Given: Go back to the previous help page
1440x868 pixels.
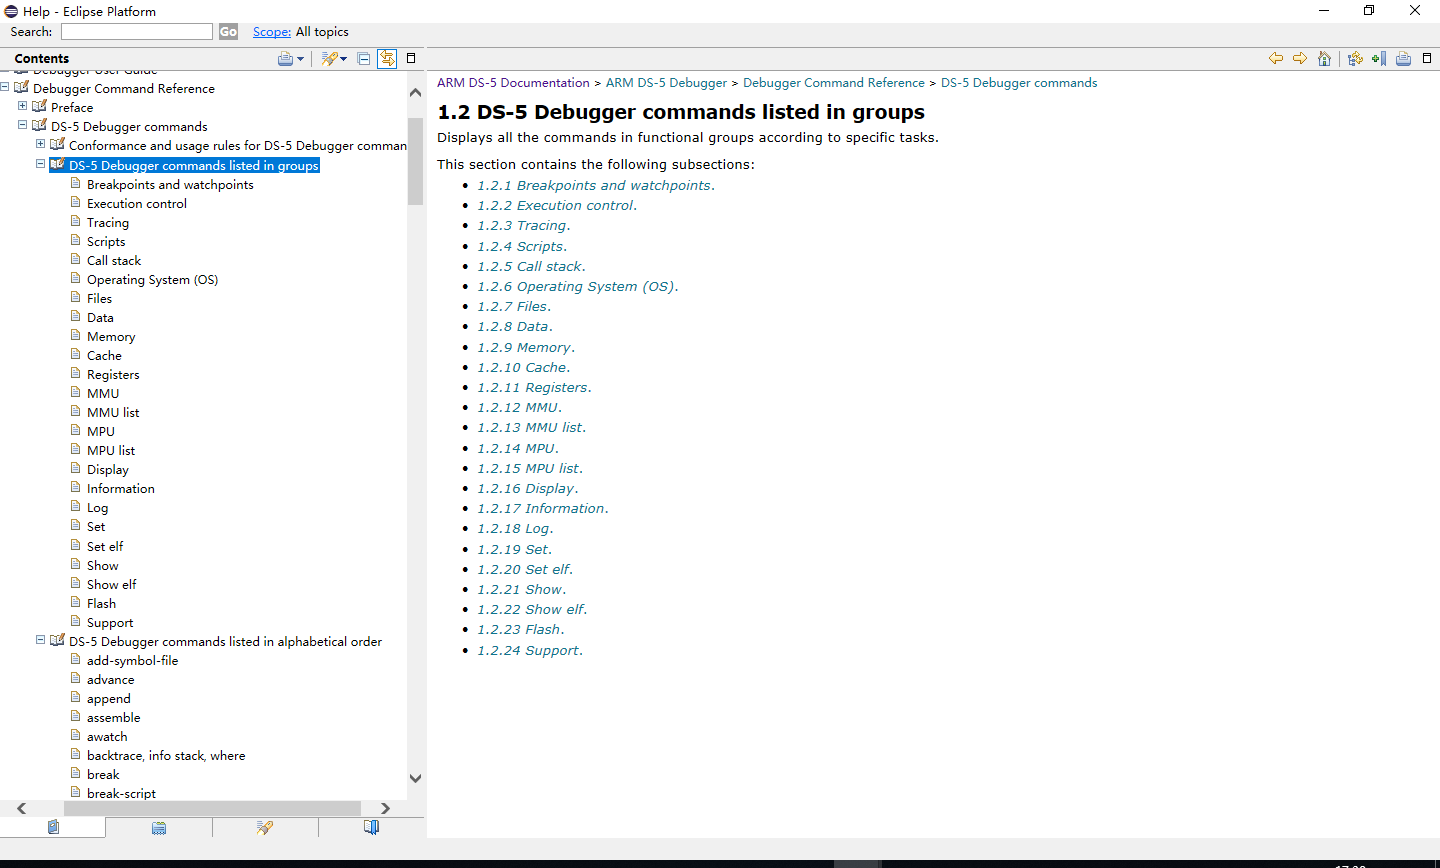Looking at the screenshot, I should tap(1276, 58).
